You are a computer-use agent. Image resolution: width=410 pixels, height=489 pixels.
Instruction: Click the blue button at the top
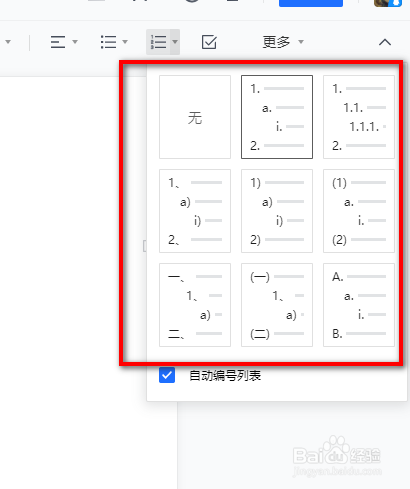point(311,3)
